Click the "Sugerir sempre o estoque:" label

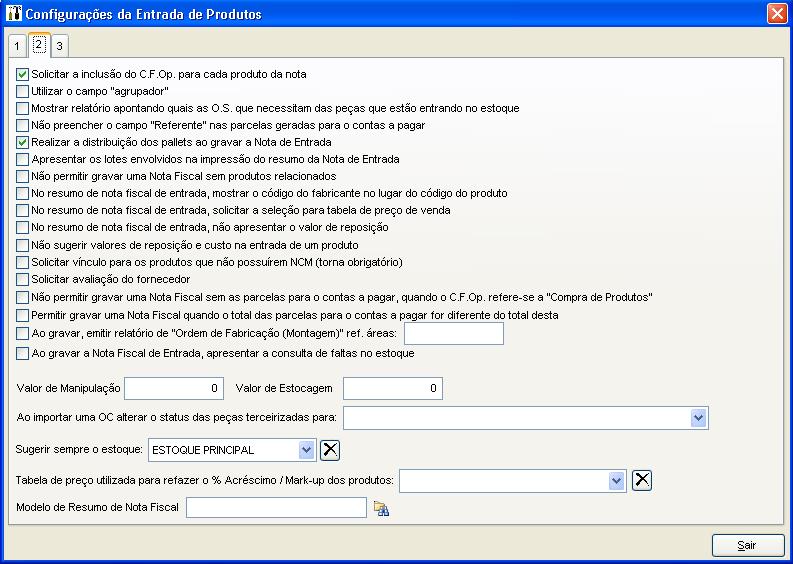(x=79, y=449)
